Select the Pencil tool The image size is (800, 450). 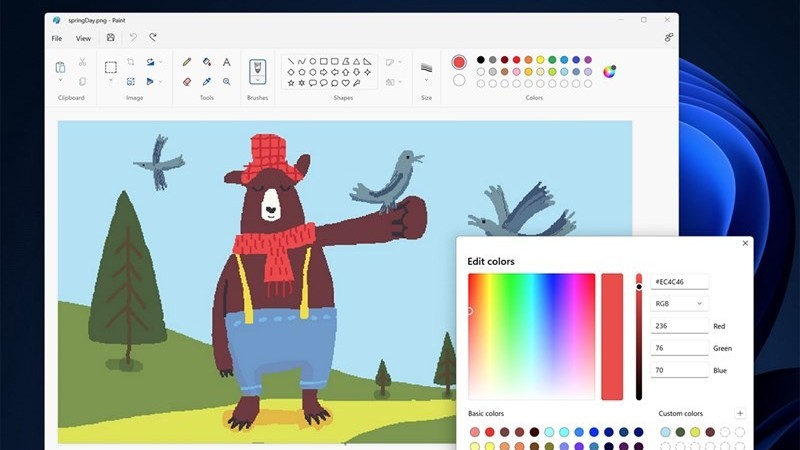pyautogui.click(x=187, y=62)
